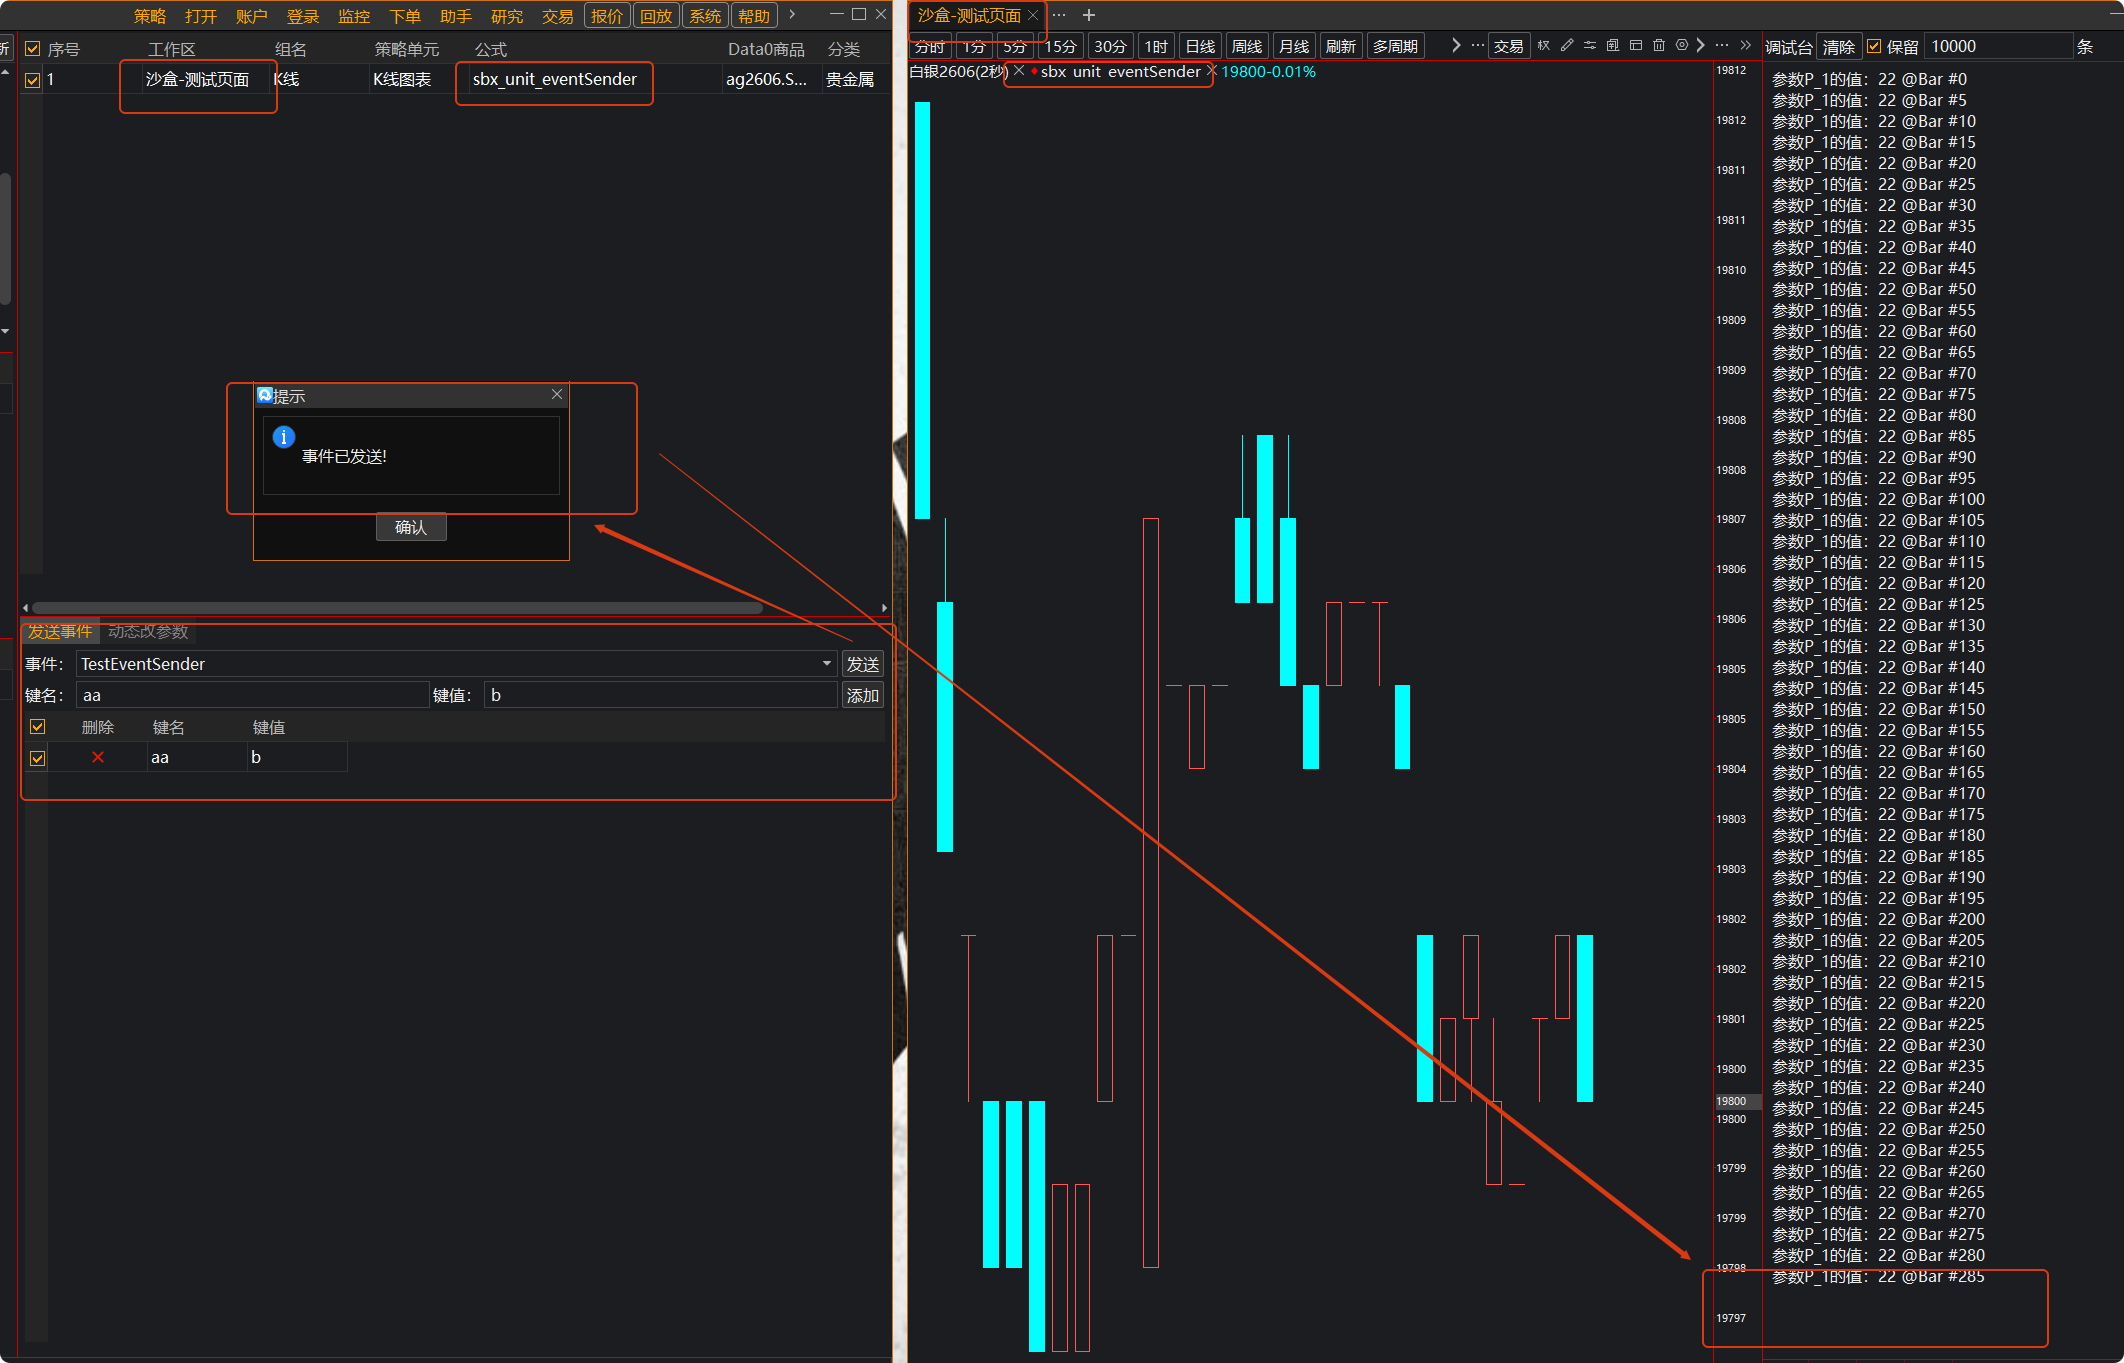This screenshot has height=1363, width=2124.
Task: Uncheck row 1 checkbox in strategy list
Action: point(33,80)
